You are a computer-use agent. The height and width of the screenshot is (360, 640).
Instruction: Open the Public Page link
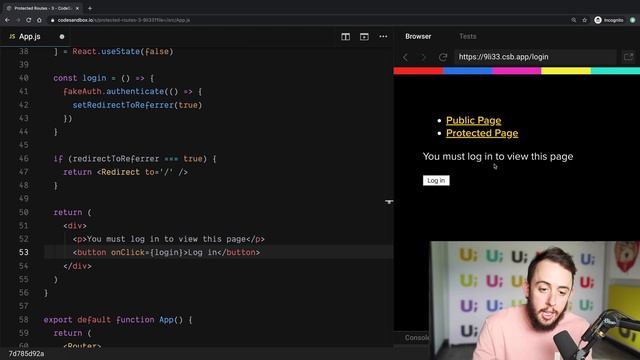coord(473,120)
